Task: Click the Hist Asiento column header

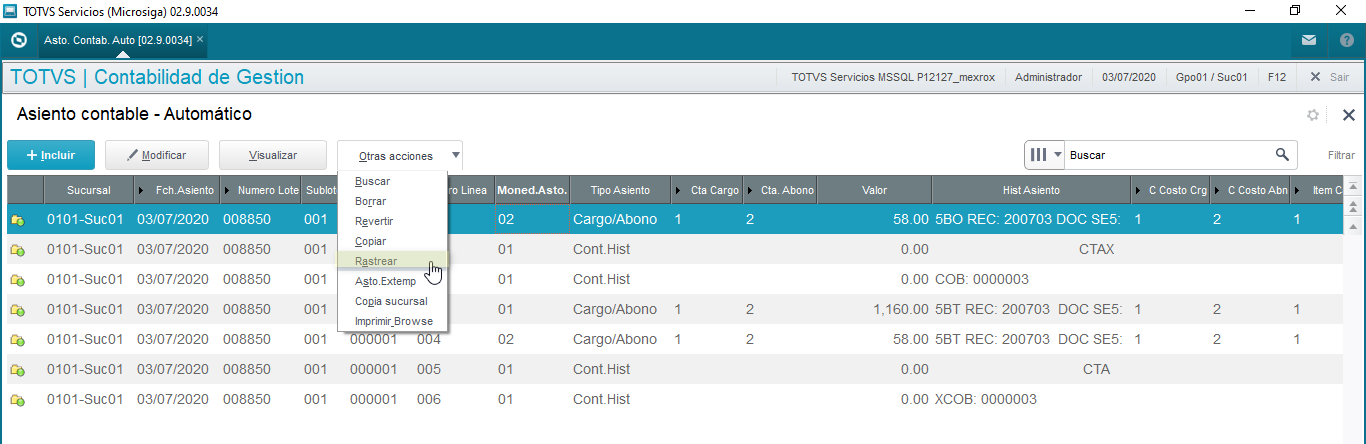Action: point(1031,190)
